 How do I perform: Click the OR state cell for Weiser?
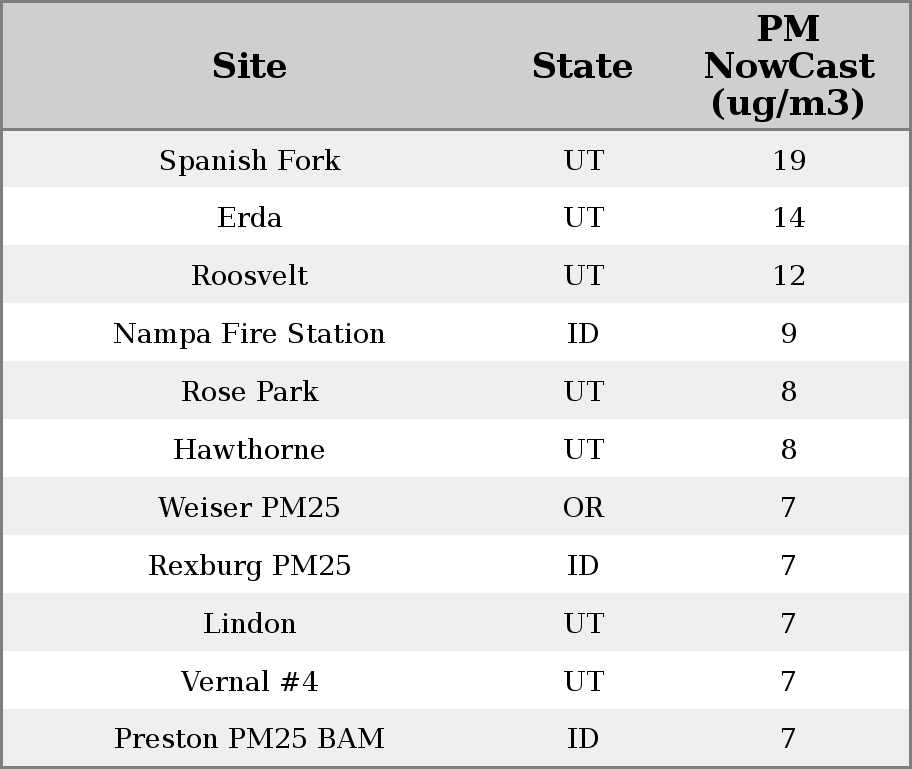(x=583, y=508)
